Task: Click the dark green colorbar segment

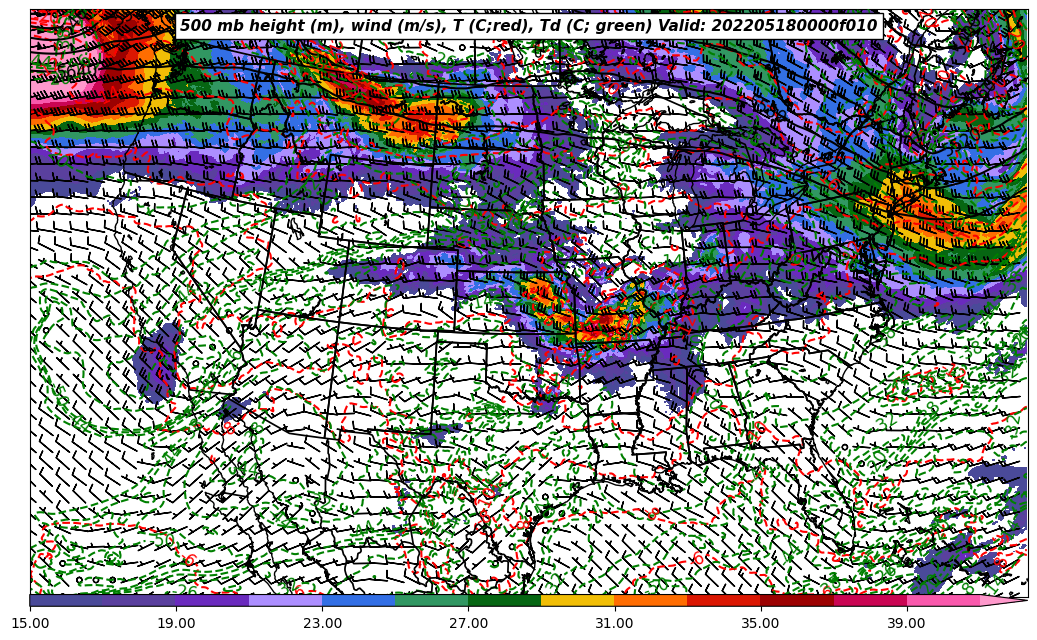Action: click(504, 601)
